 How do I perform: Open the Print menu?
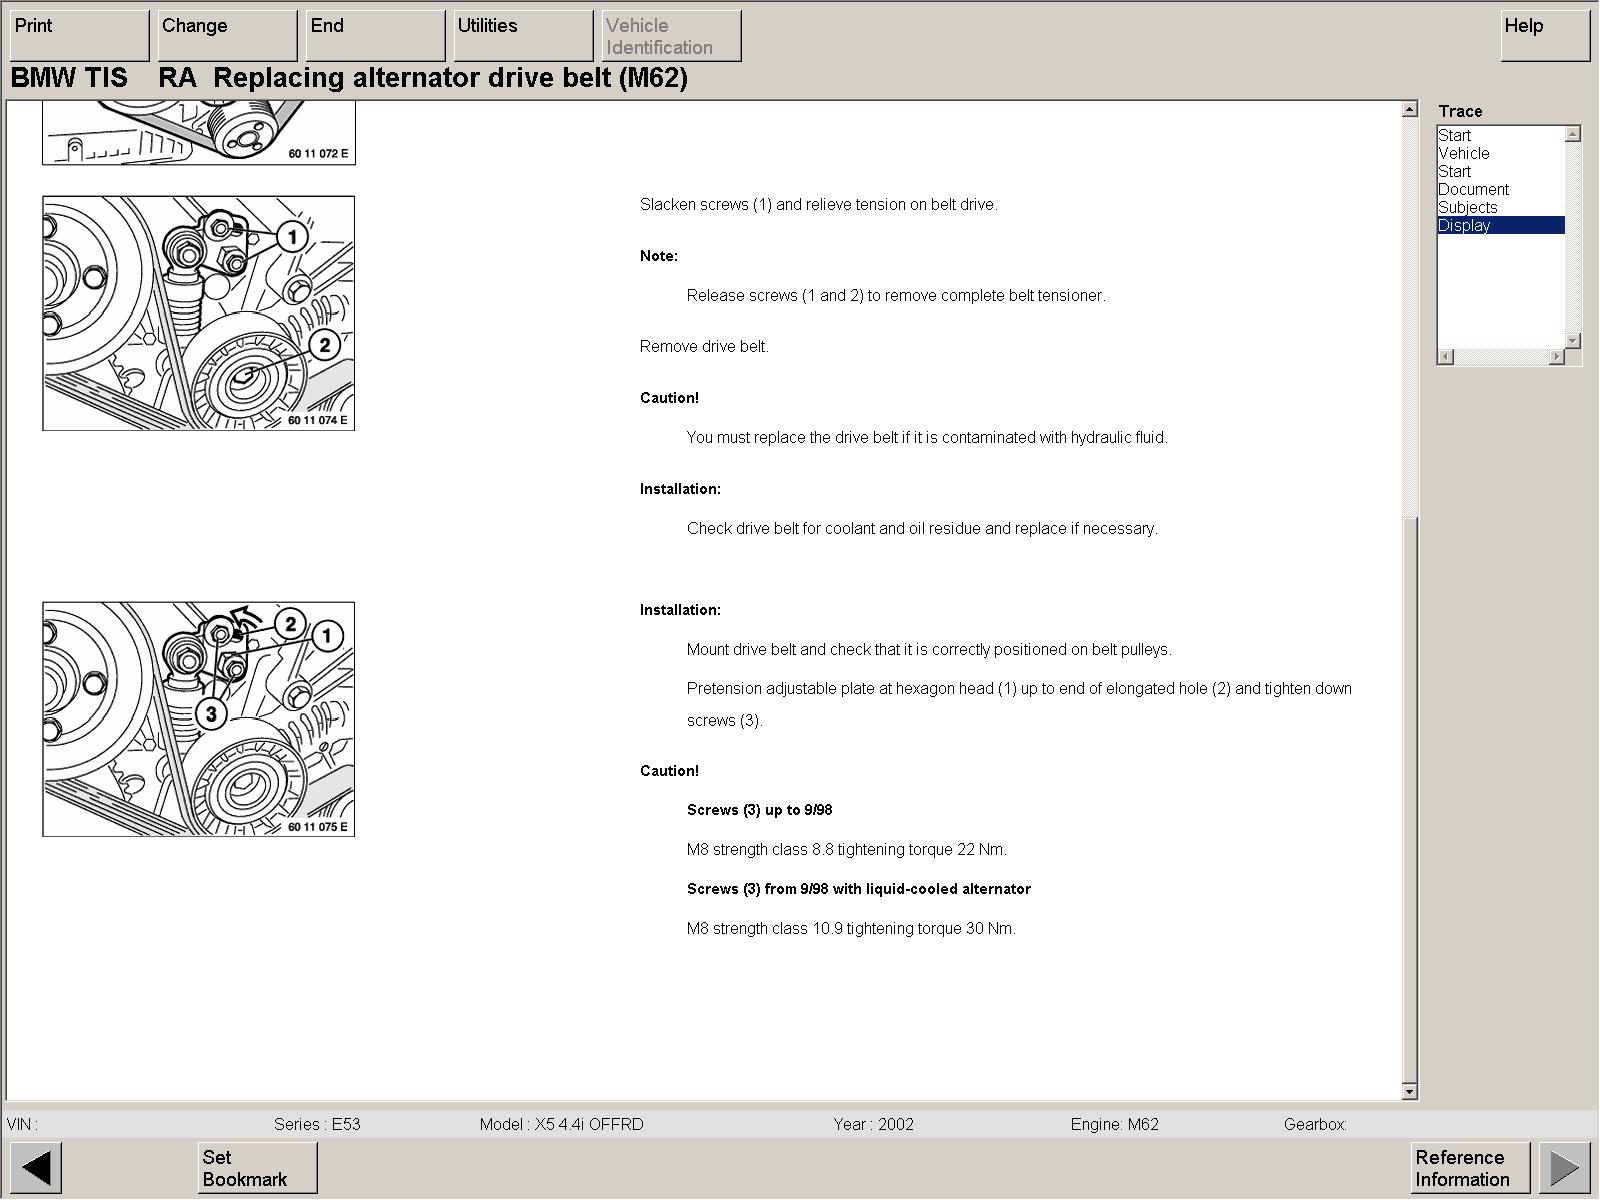pos(79,35)
